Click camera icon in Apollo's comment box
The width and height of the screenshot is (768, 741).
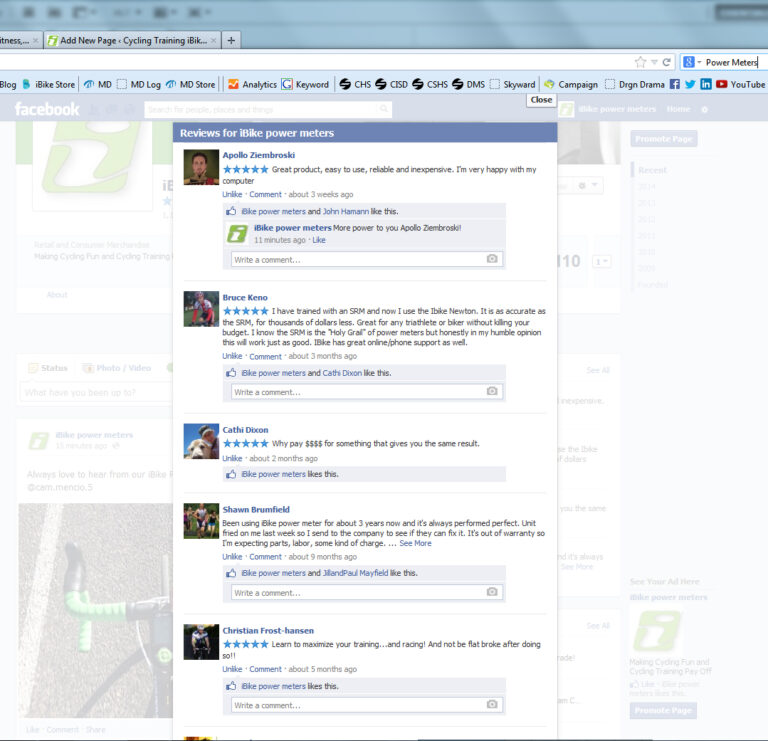coord(492,259)
